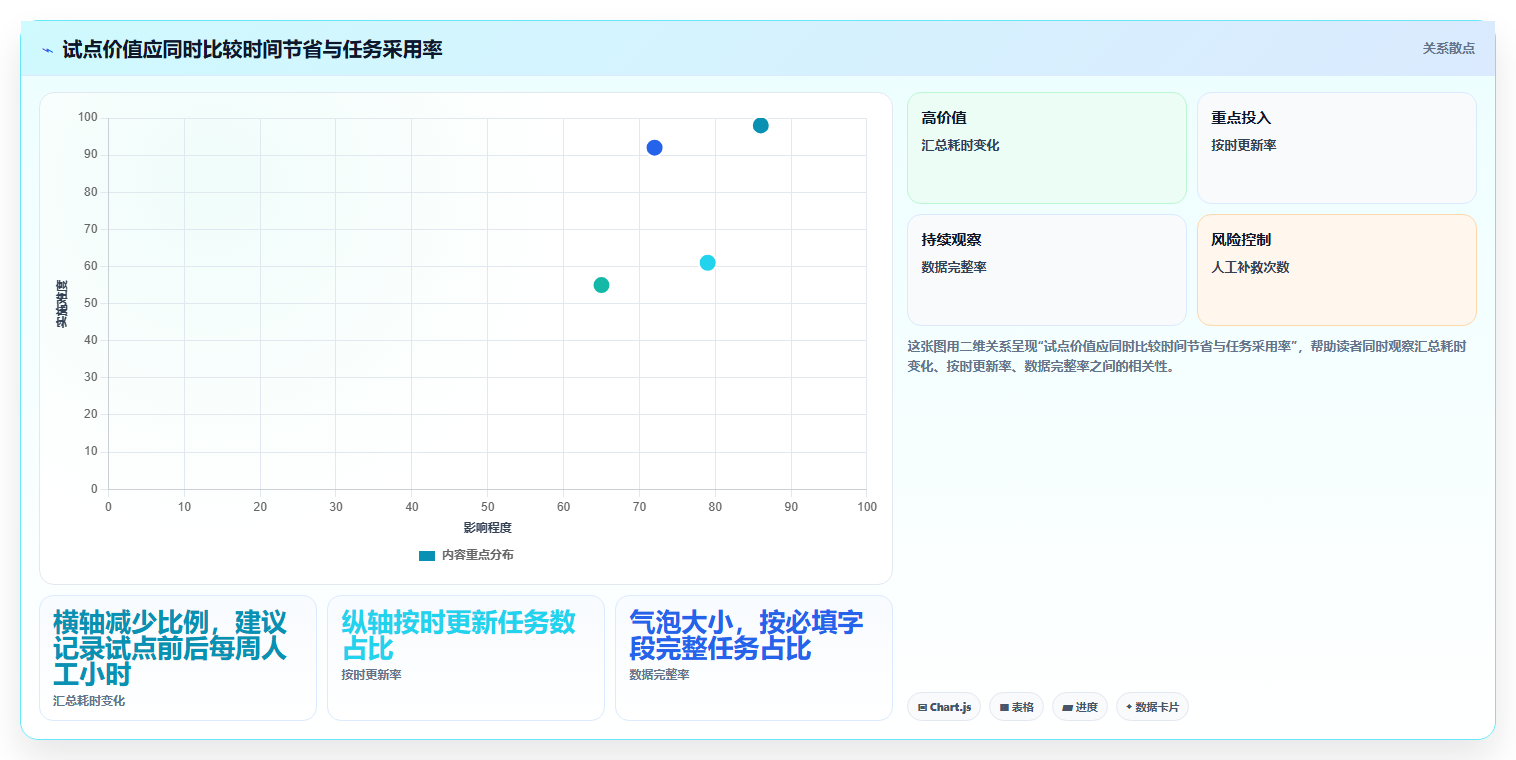The image size is (1516, 760).
Task: Click 汇总耗时变化 in the 高价值 card
Action: pos(960,145)
